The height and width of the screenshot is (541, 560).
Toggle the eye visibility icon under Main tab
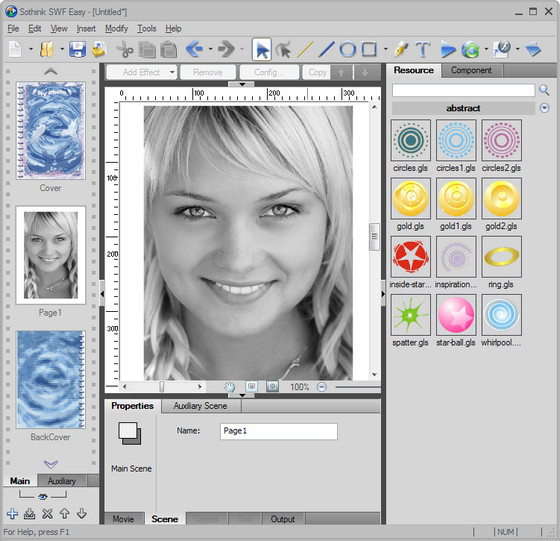click(x=43, y=496)
